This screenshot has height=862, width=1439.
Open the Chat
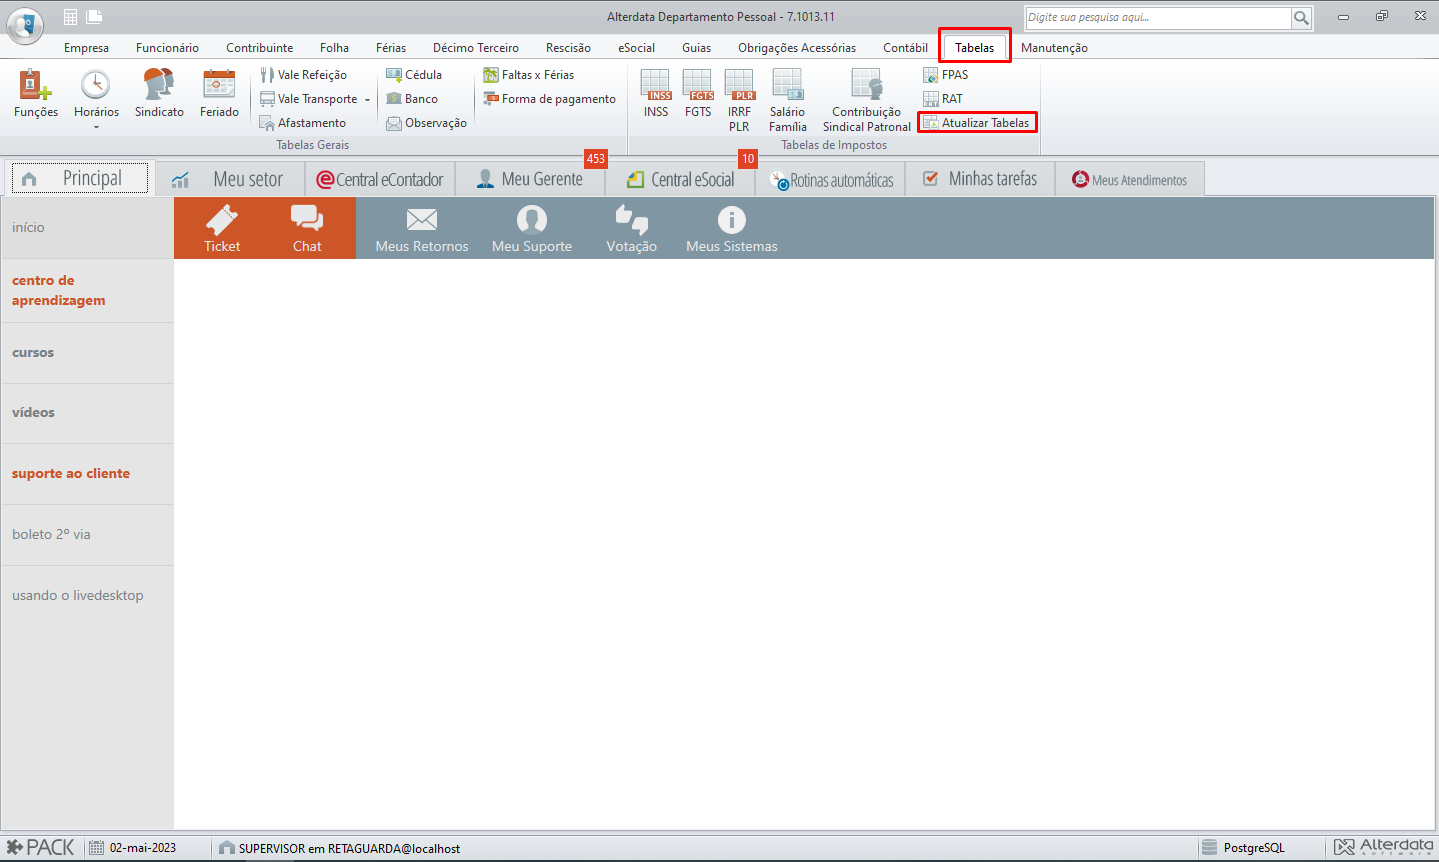307,229
